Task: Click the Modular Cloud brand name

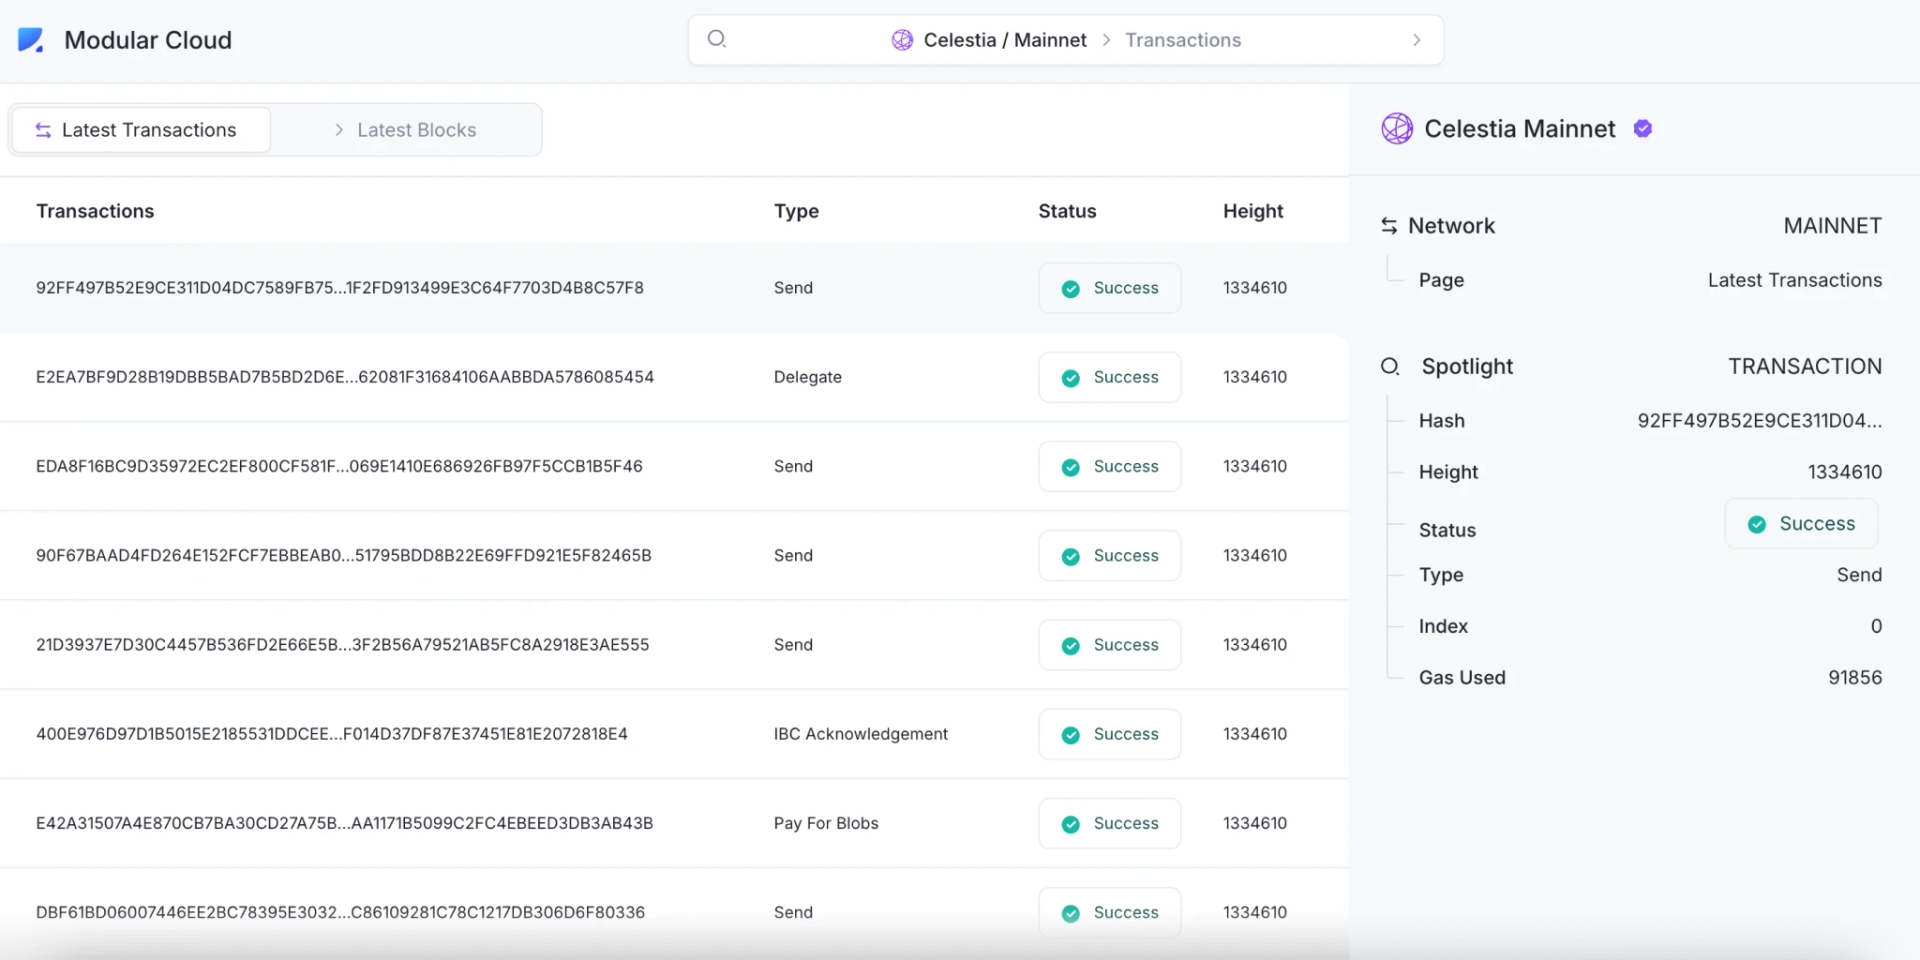Action: coord(148,40)
